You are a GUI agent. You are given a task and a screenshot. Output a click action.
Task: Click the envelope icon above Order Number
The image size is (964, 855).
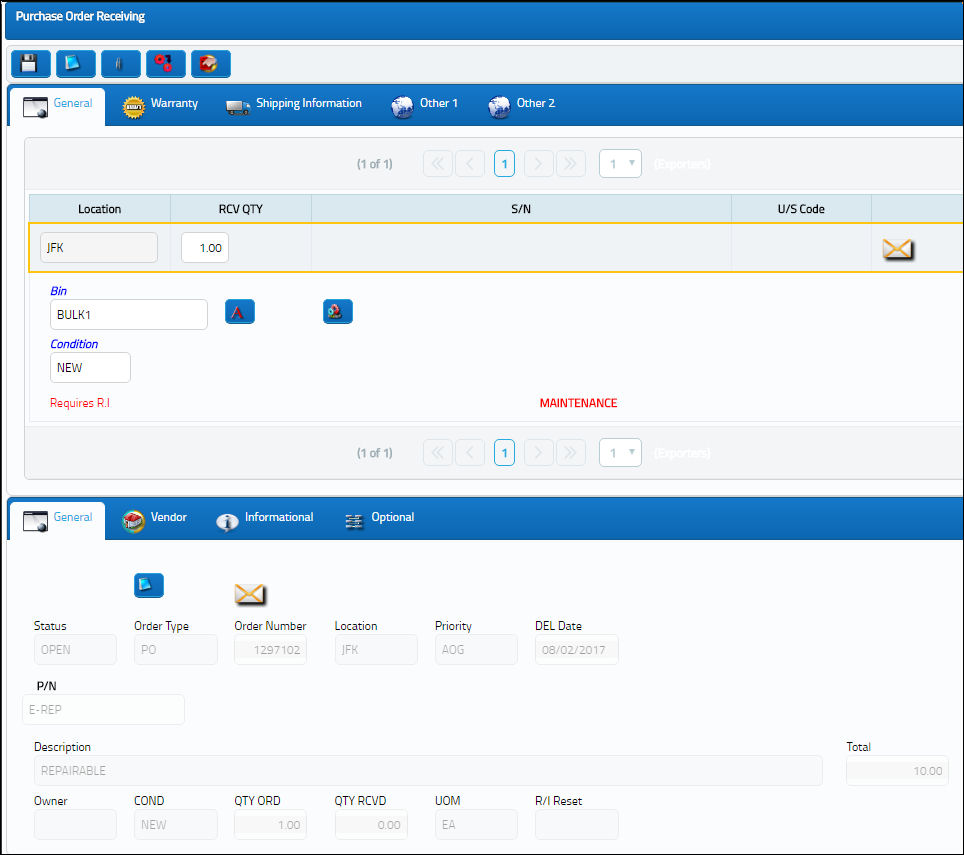[x=250, y=594]
